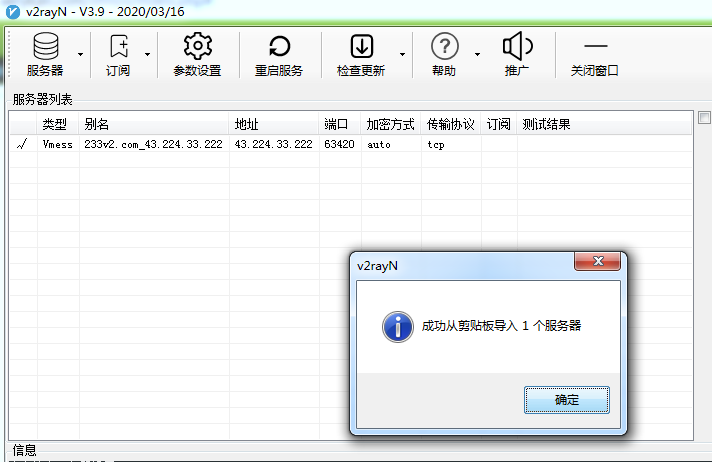The width and height of the screenshot is (712, 462).
Task: Sort by the 测试结果 column header
Action: click(x=546, y=125)
